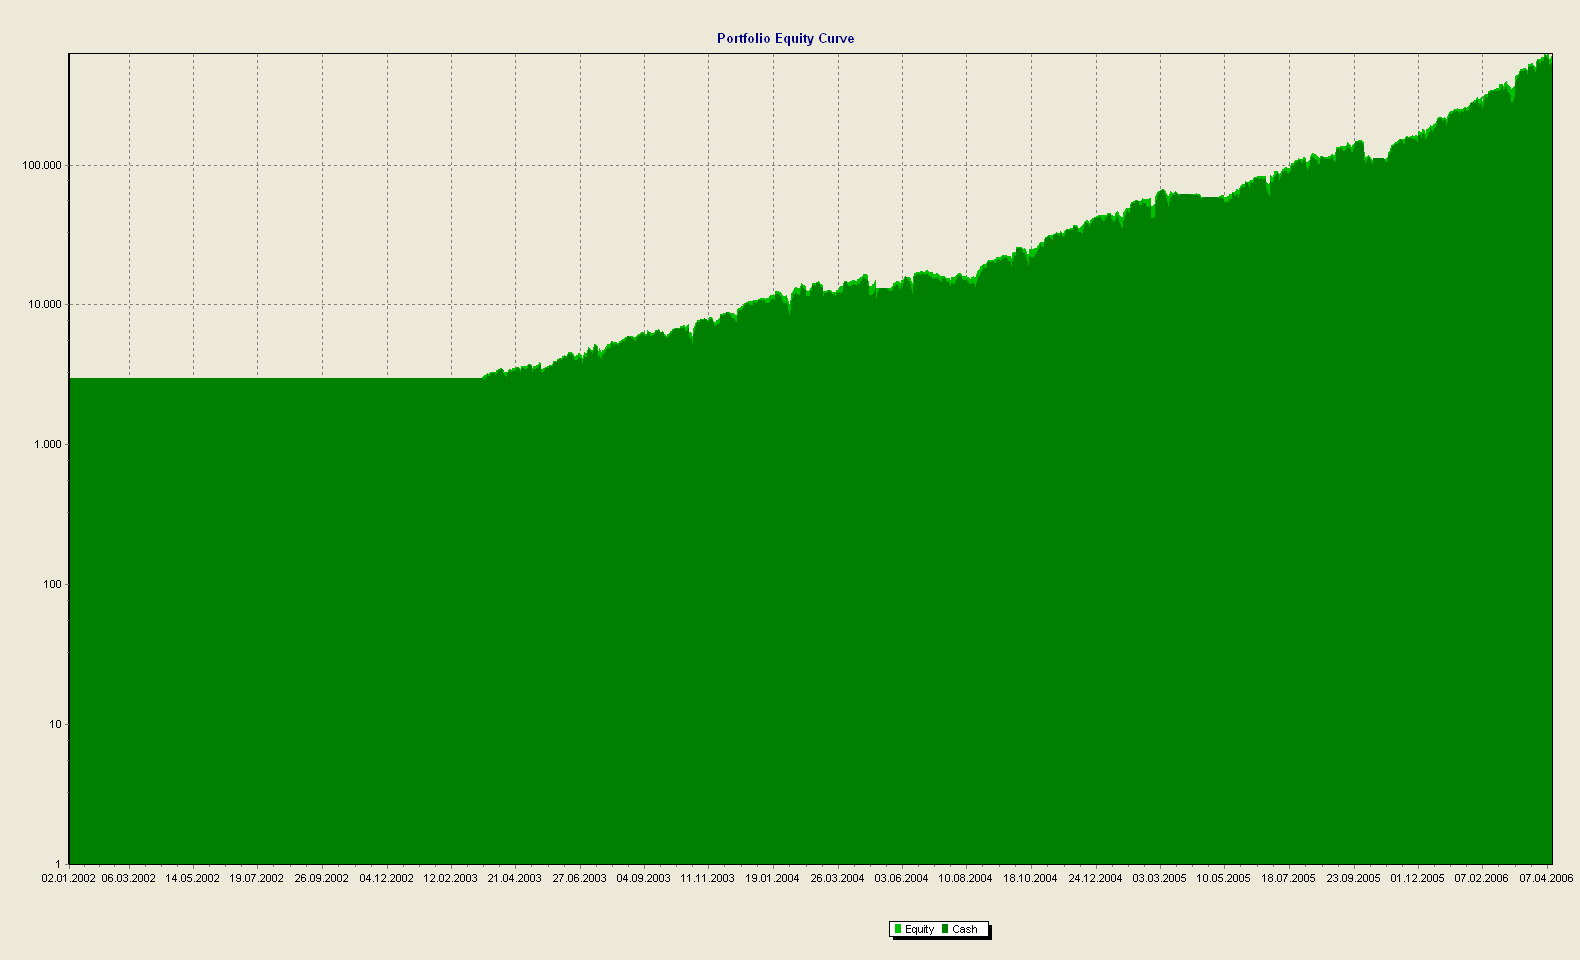
Task: Click the Portfolio Equity Curve title
Action: pos(785,38)
